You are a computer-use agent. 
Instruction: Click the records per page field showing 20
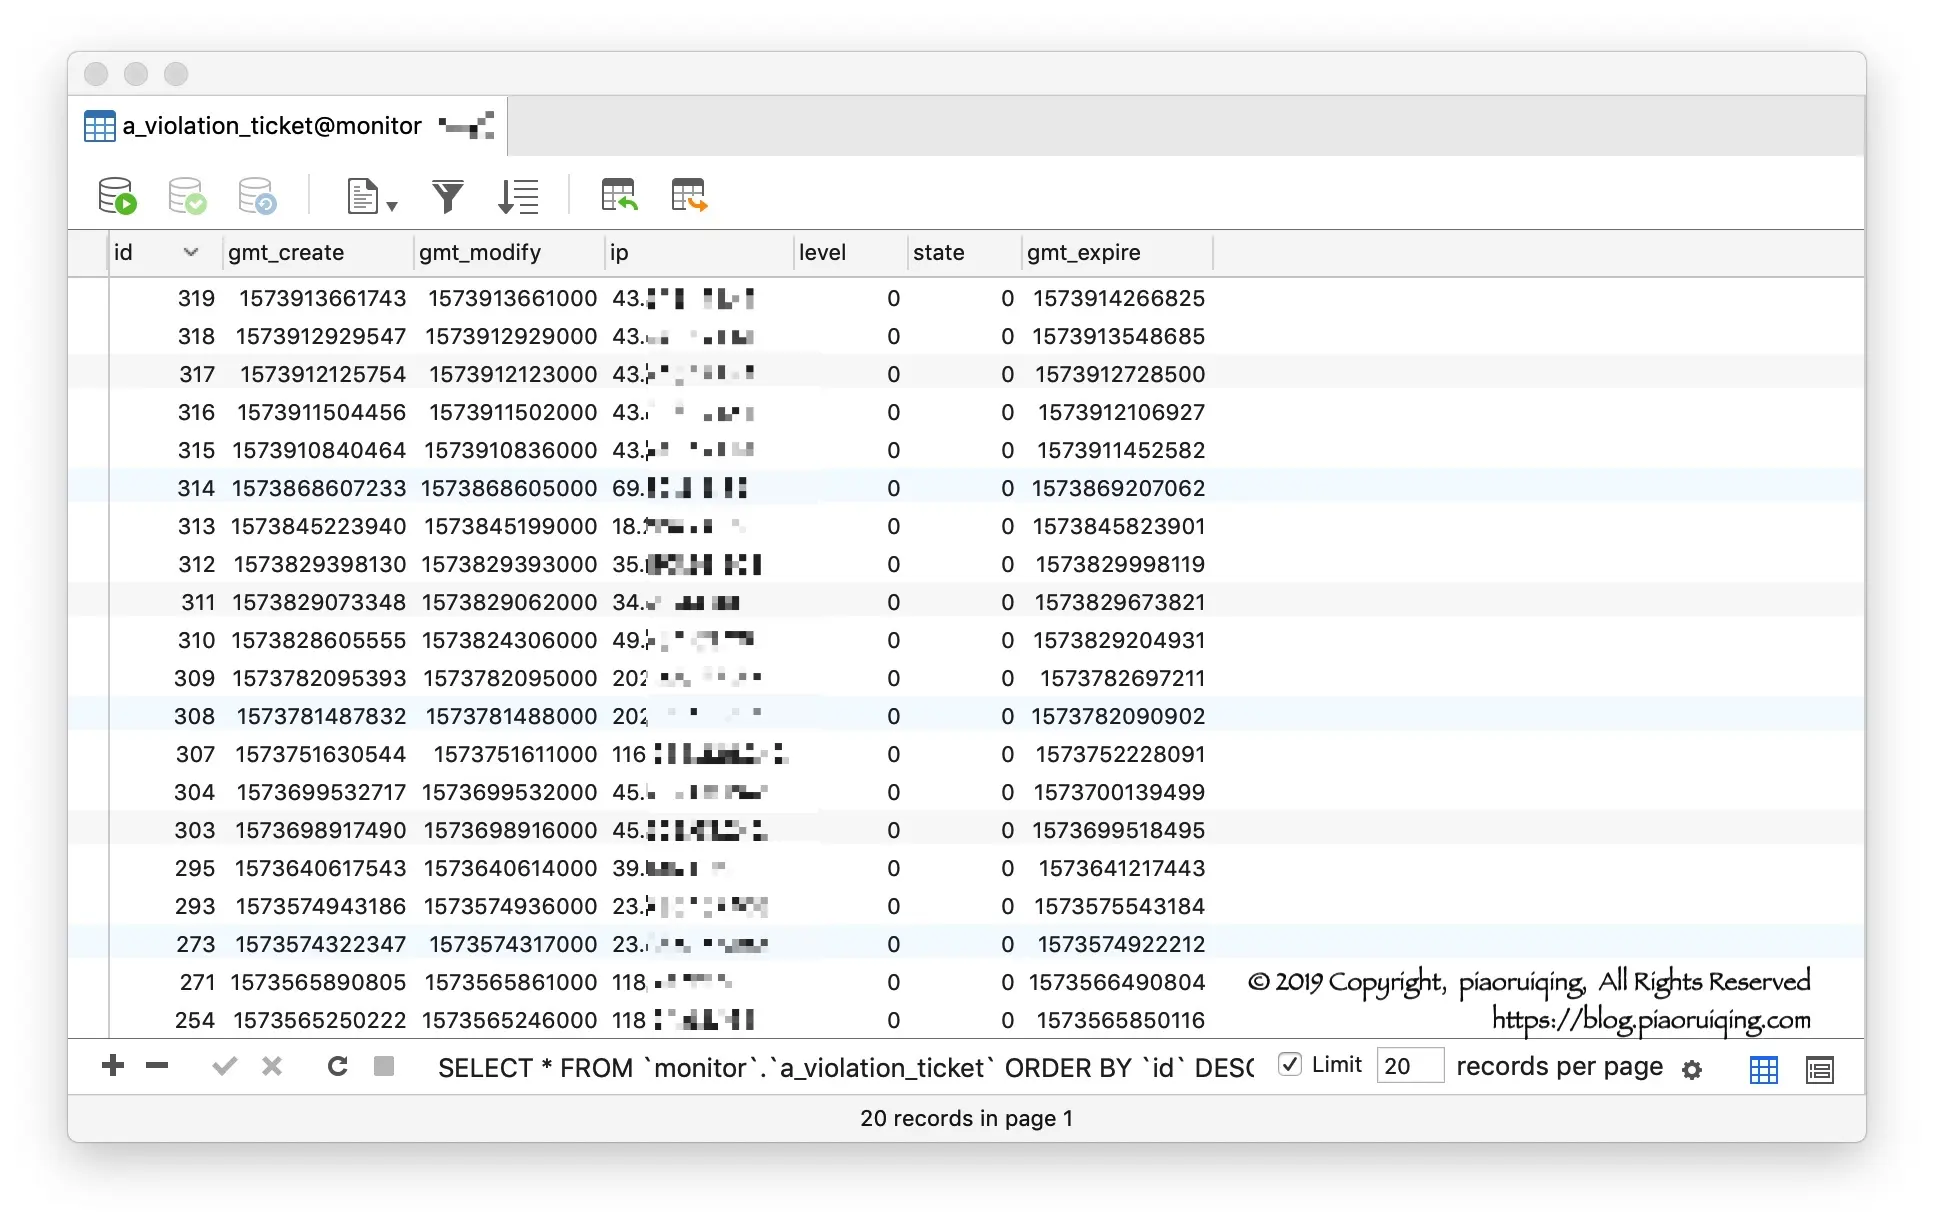[1410, 1066]
